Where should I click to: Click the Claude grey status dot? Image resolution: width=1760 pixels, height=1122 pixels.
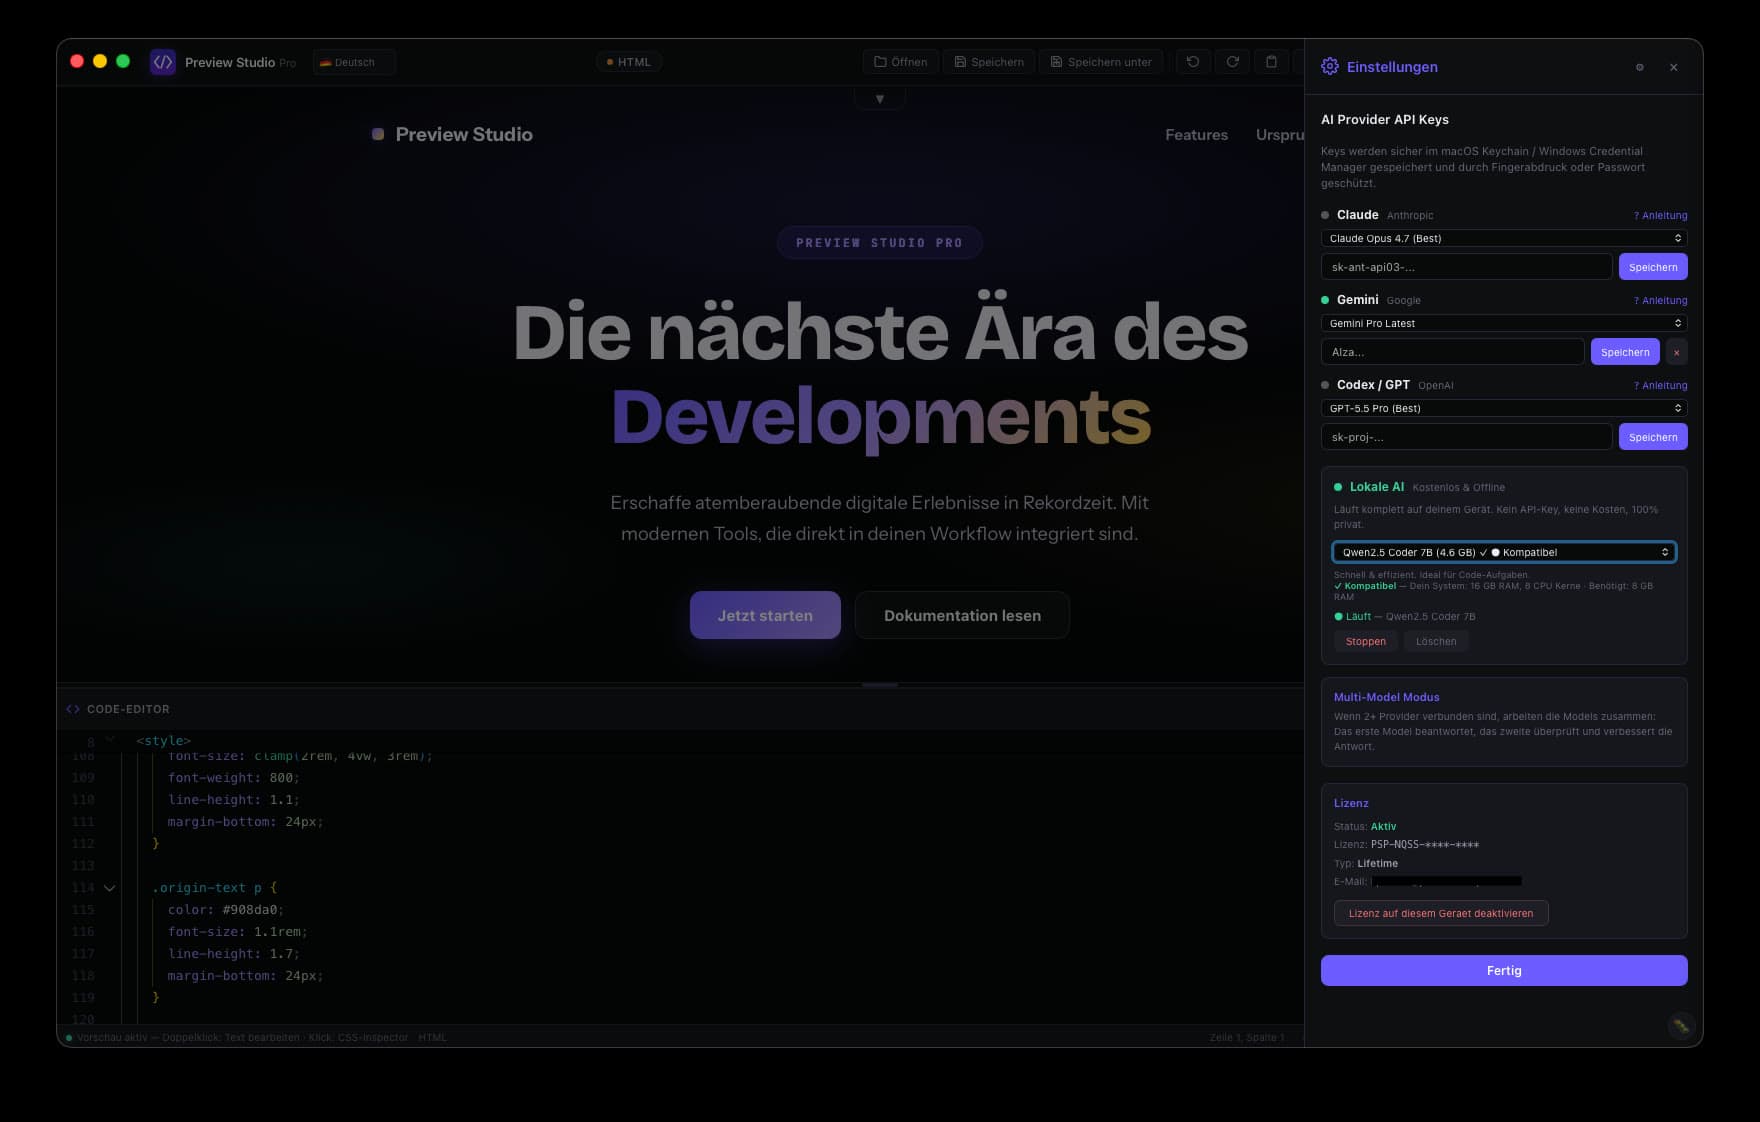click(1325, 215)
